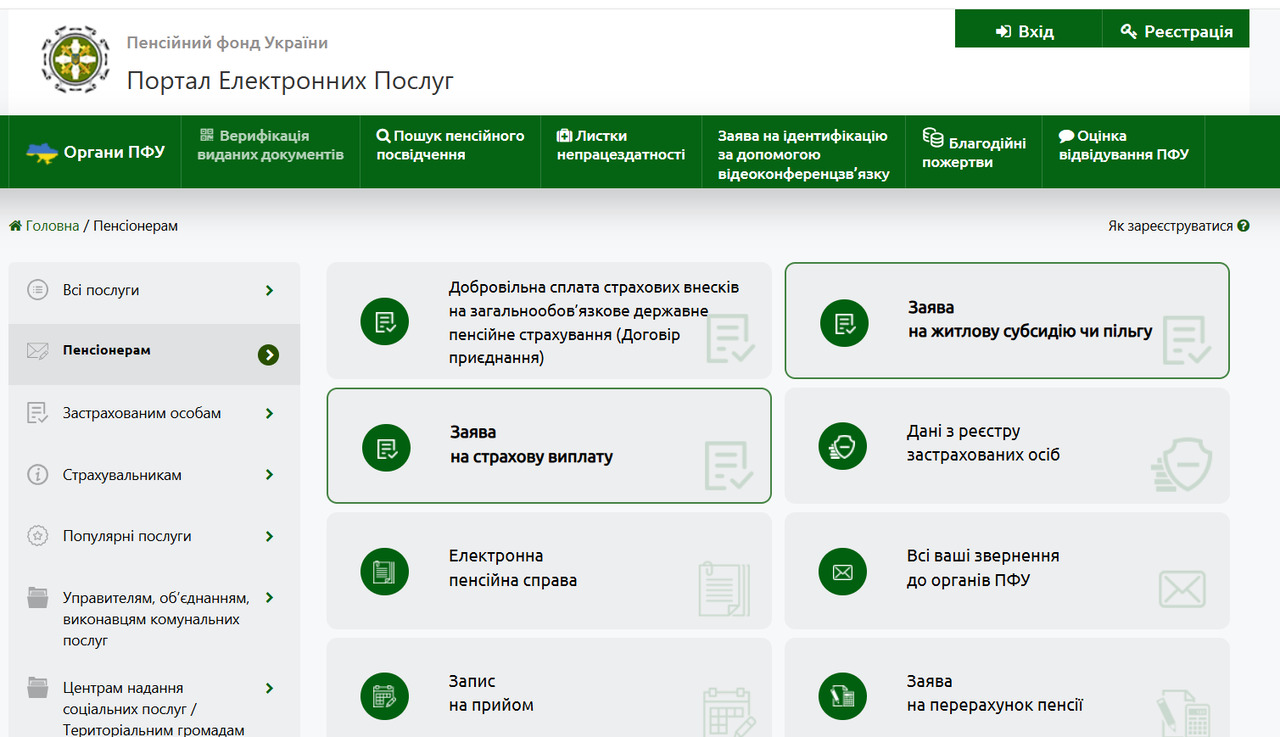The image size is (1280, 737).
Task: Click the shield icon for Дані з реєстру застрахованих осіб
Action: 843,446
